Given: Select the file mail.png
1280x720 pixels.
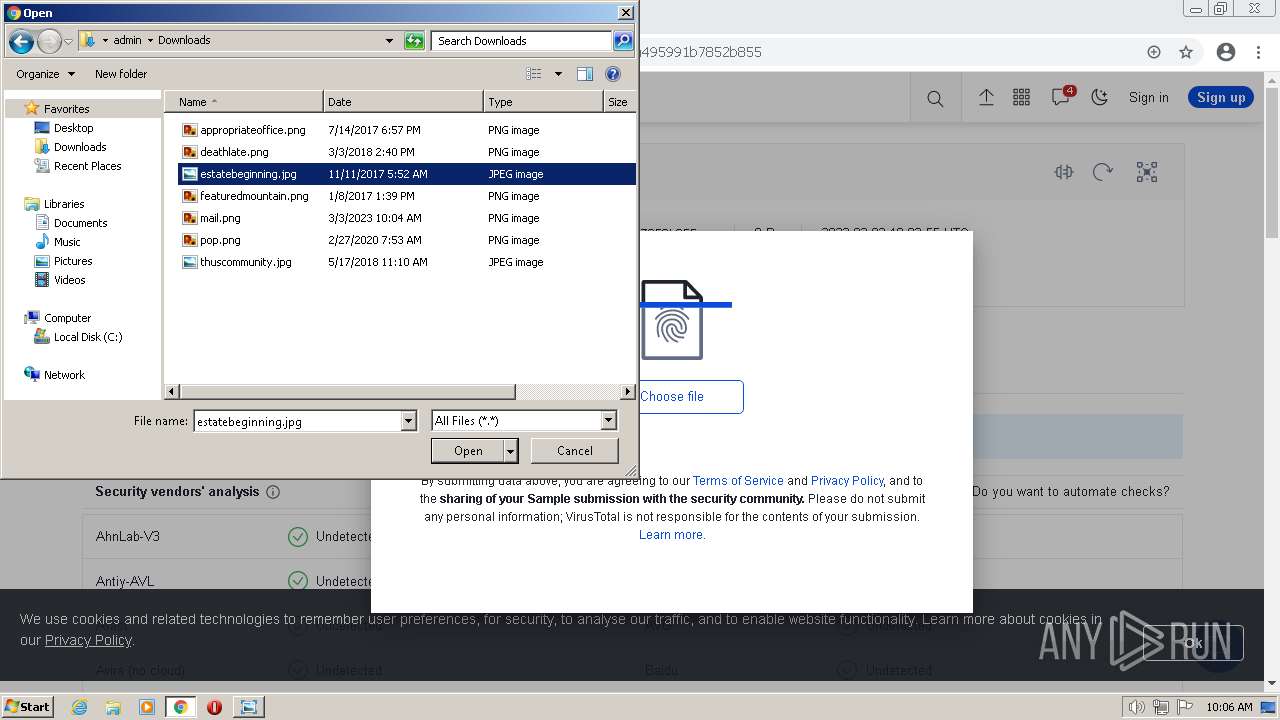Looking at the screenshot, I should (220, 218).
